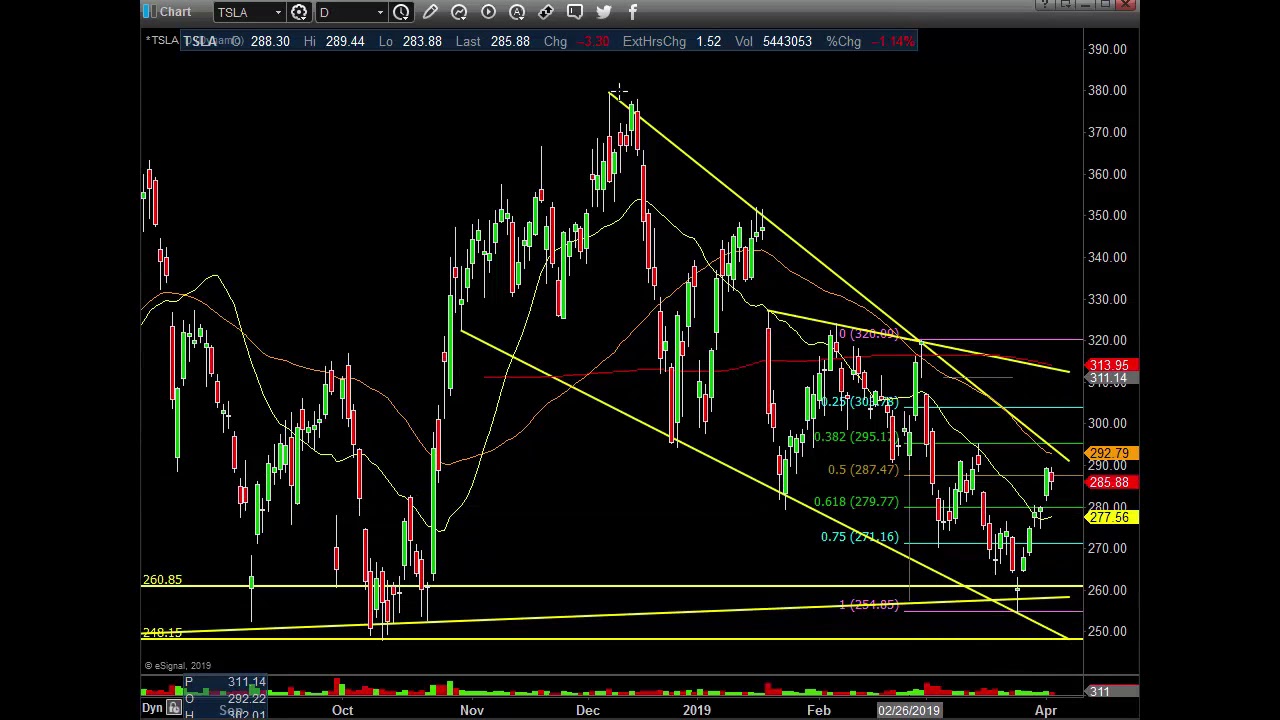Open the chart settings gear icon
The width and height of the screenshot is (1280, 720).
(x=299, y=12)
